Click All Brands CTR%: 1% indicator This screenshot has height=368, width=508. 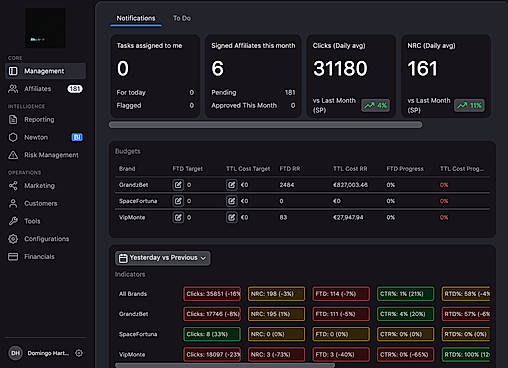pyautogui.click(x=406, y=294)
